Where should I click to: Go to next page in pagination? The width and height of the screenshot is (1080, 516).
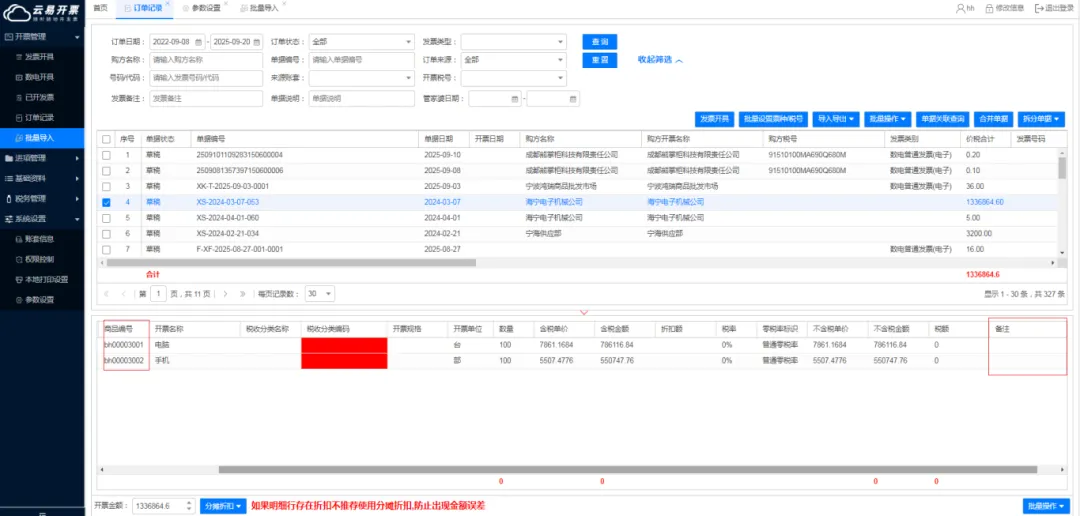coord(227,294)
